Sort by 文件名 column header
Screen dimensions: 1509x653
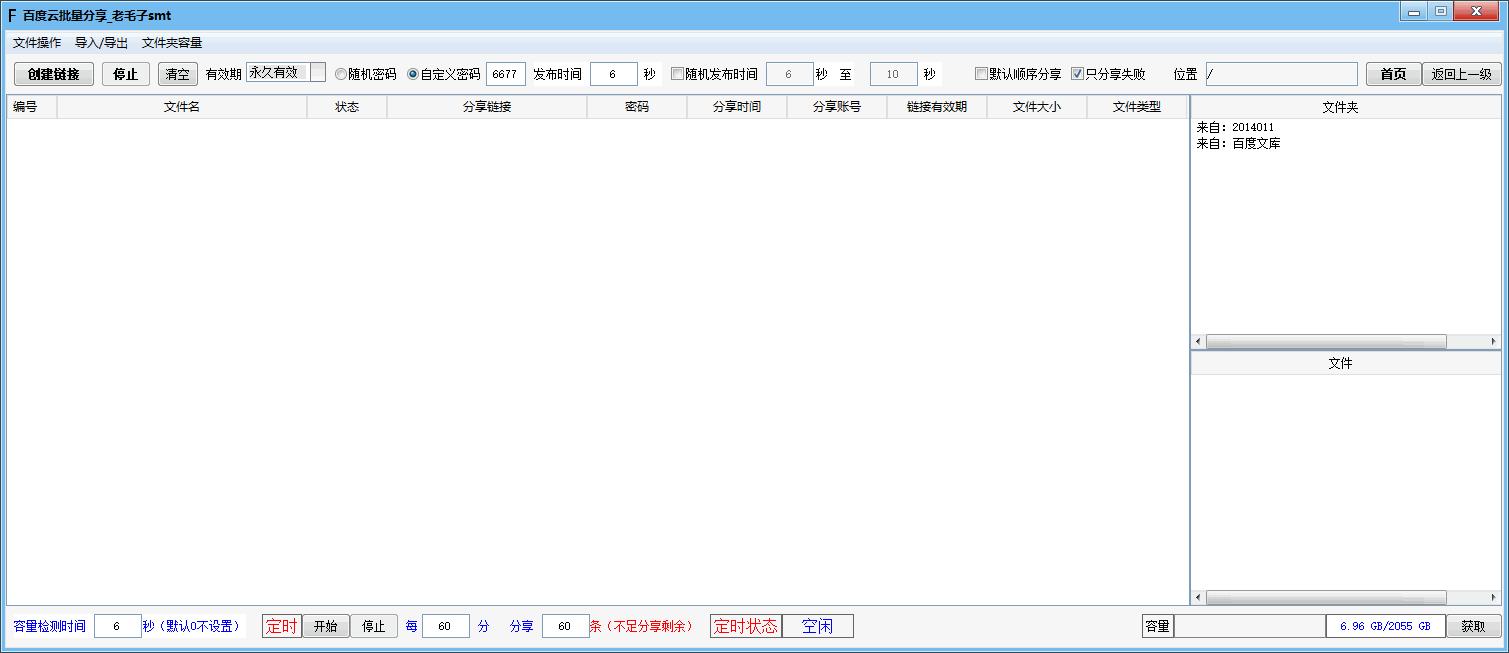tap(182, 107)
